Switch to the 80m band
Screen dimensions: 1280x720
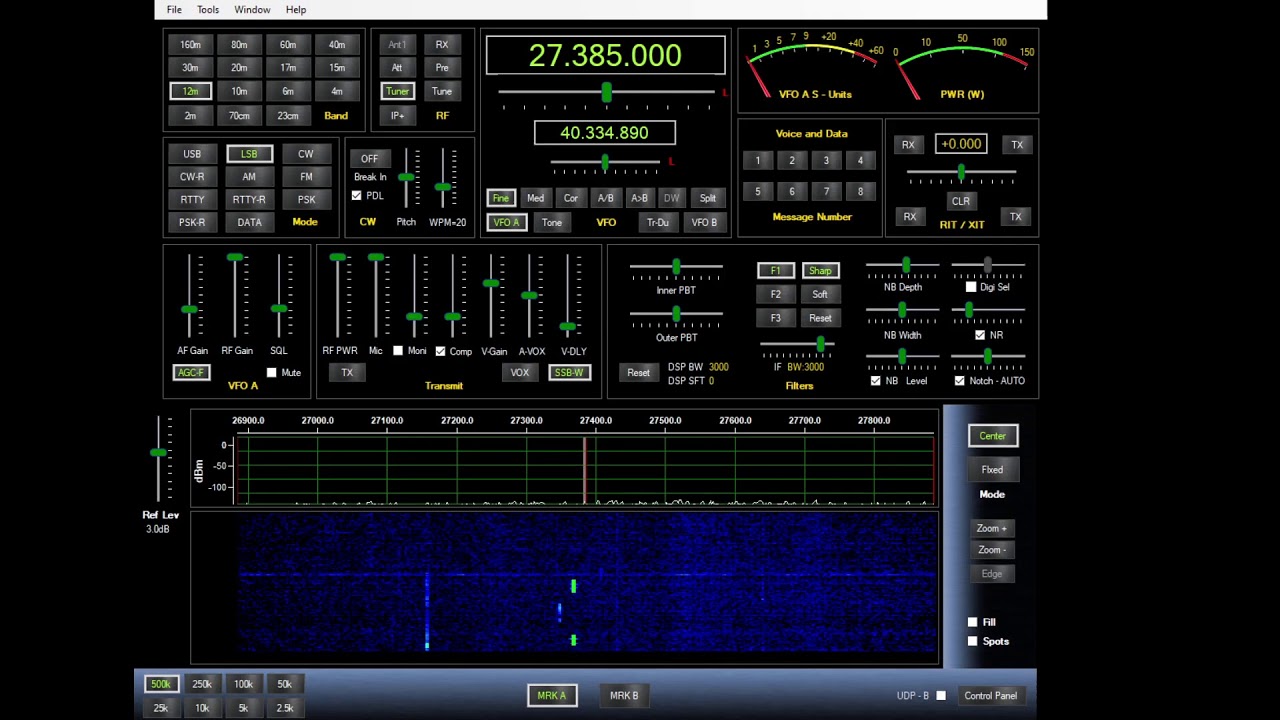point(239,45)
